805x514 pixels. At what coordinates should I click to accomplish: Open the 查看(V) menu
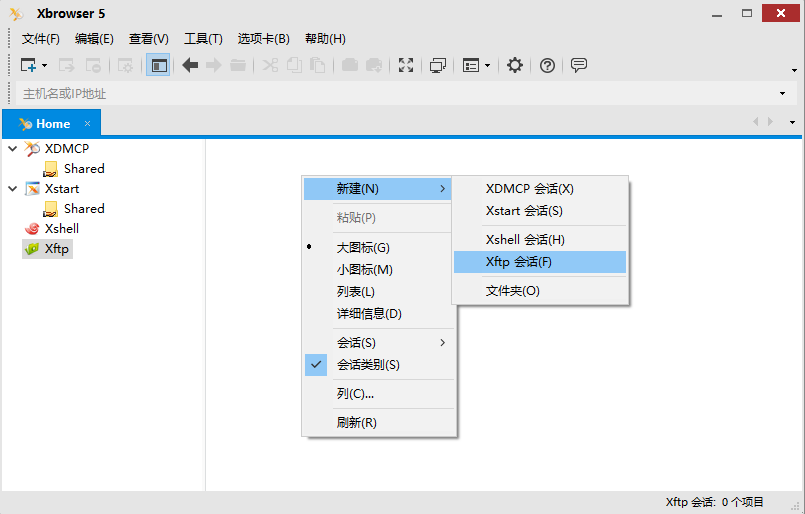click(x=148, y=39)
